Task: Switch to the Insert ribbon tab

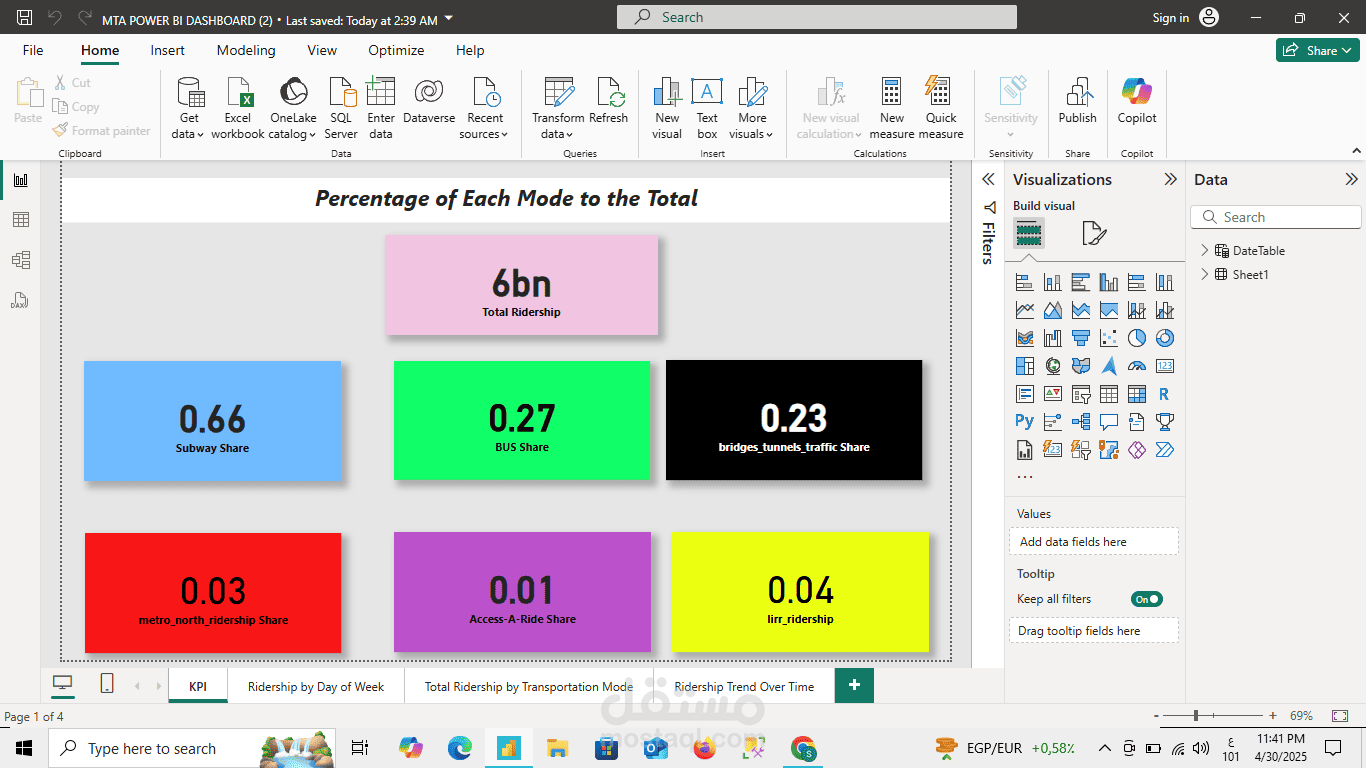Action: click(x=168, y=50)
